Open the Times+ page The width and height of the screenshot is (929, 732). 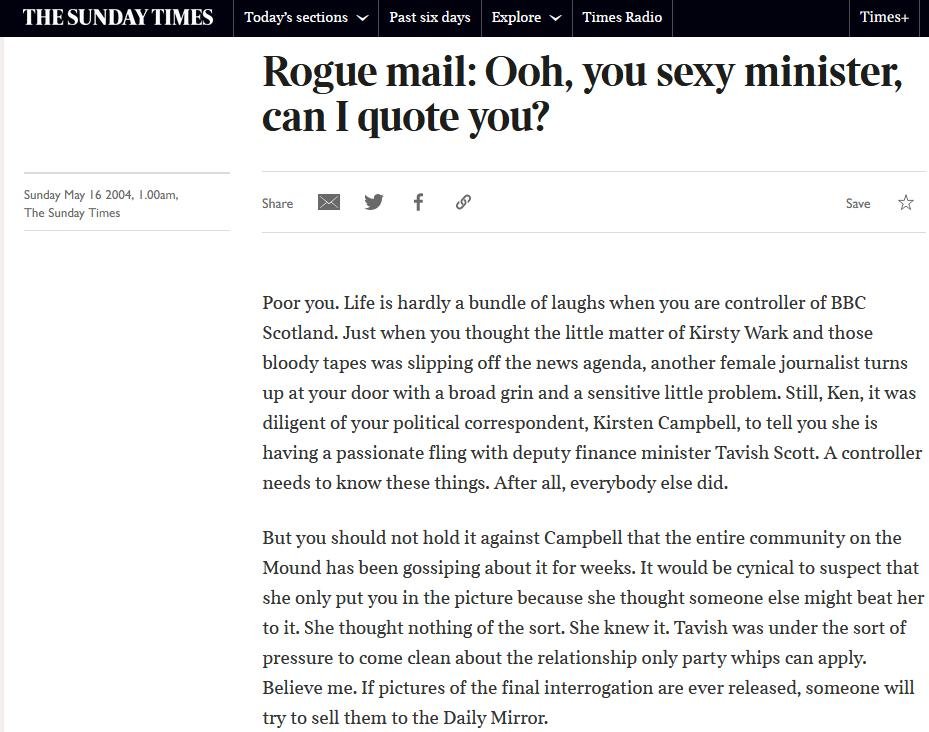884,17
